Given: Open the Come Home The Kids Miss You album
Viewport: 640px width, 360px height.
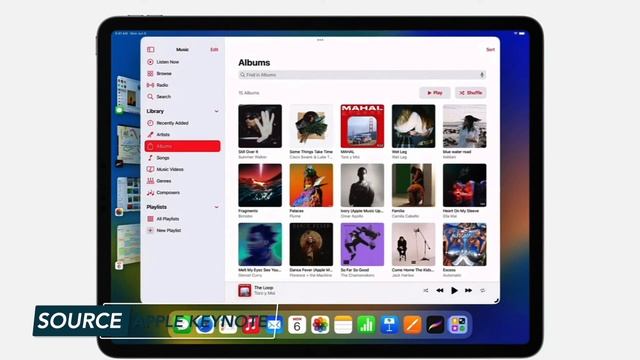Looking at the screenshot, I should pos(413,244).
